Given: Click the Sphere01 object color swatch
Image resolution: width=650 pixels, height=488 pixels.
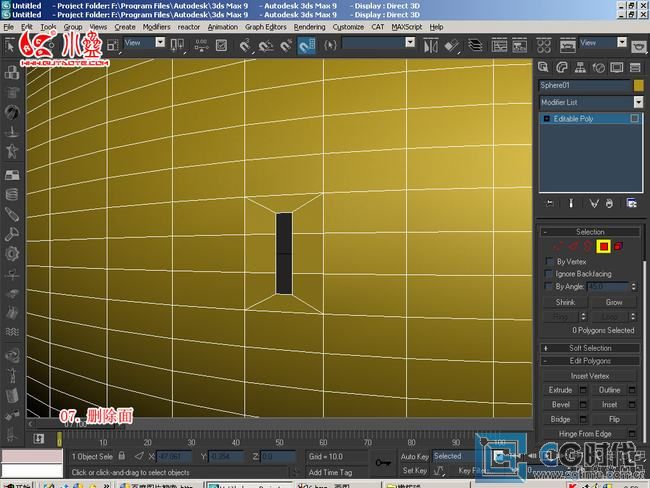Looking at the screenshot, I should pos(638,85).
